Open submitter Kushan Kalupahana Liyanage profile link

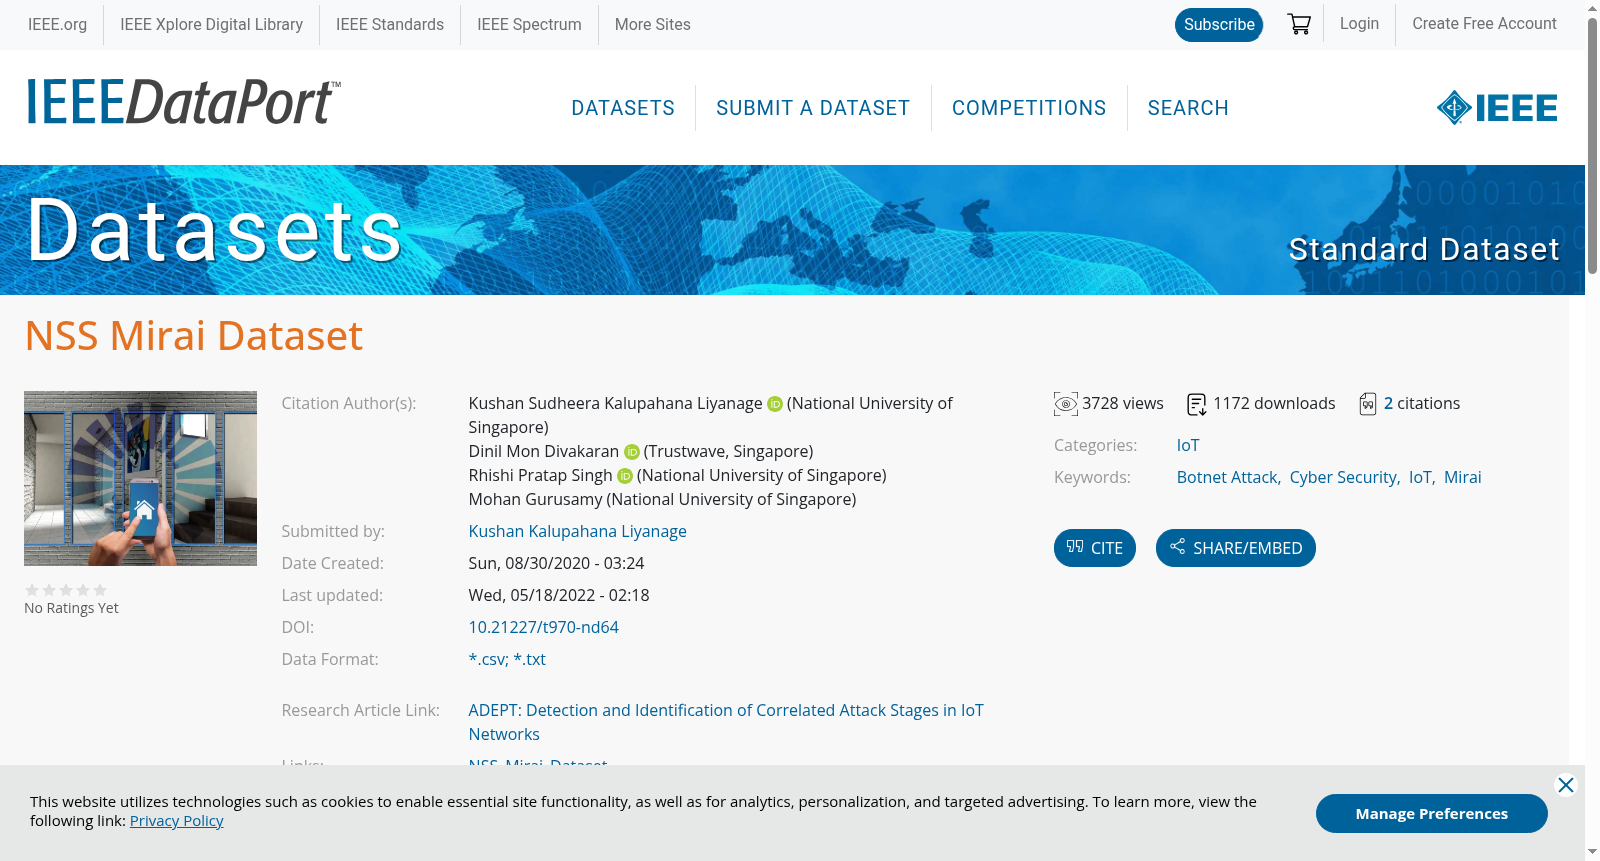coord(577,531)
